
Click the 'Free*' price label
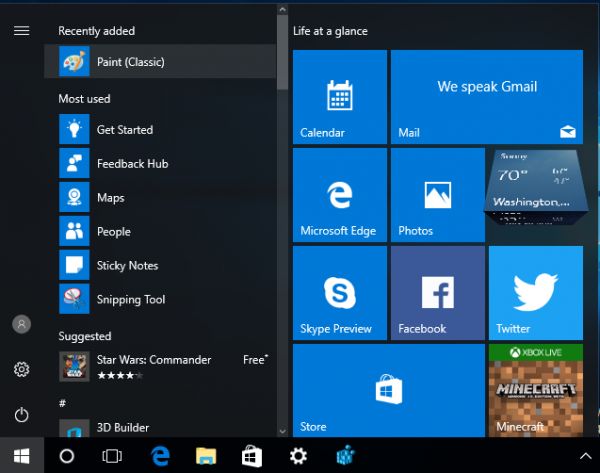[x=256, y=360]
